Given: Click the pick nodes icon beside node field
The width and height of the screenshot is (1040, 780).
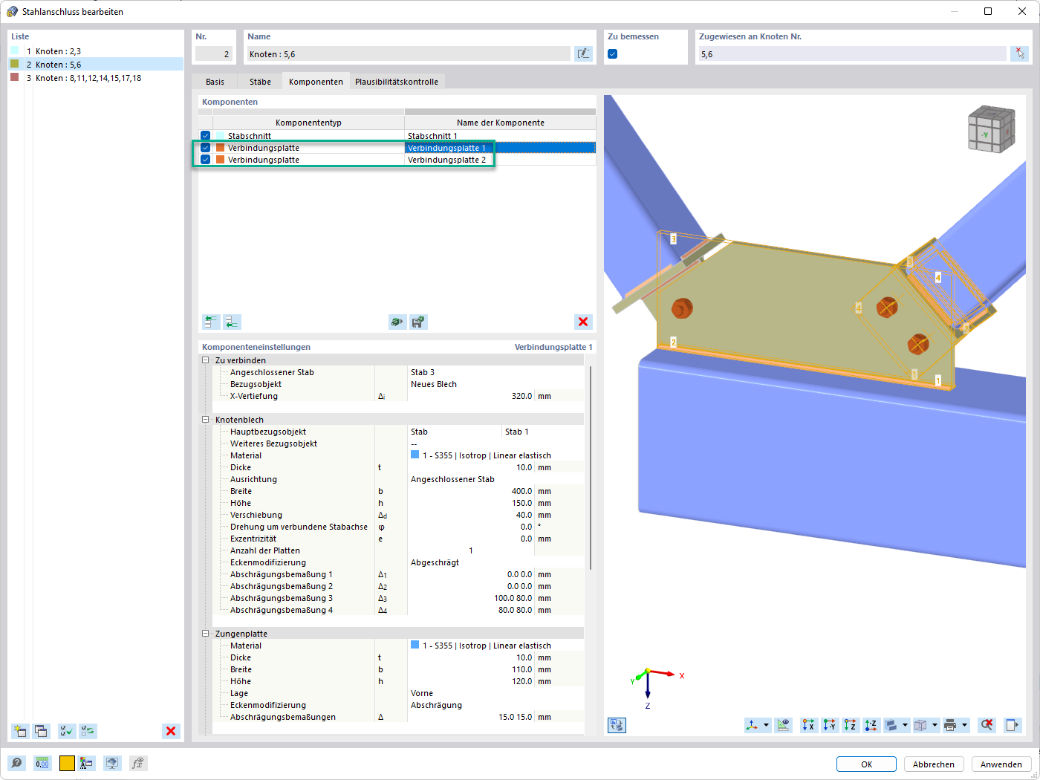Looking at the screenshot, I should 1019,54.
